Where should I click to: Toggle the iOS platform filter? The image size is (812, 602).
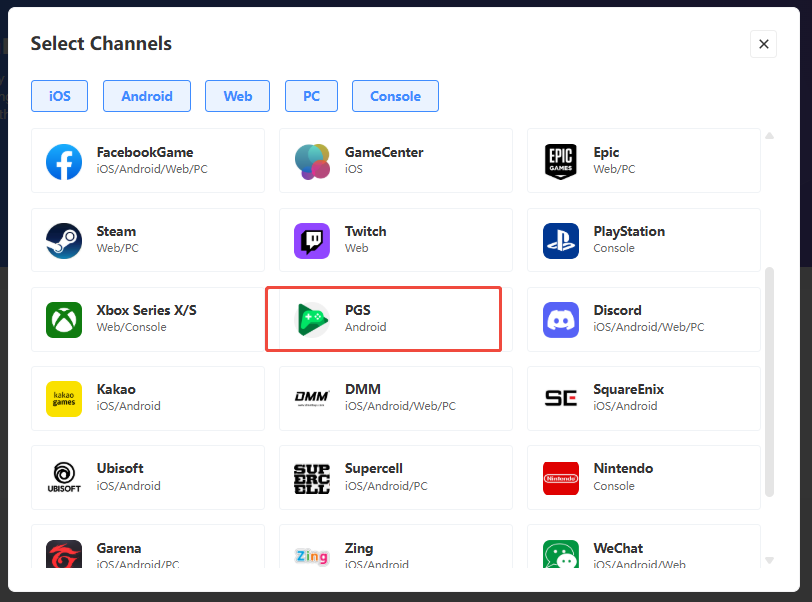60,96
